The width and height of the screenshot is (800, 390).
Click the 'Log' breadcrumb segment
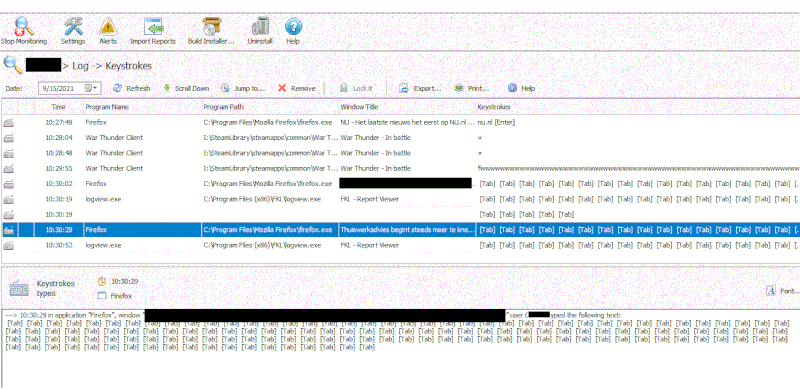click(x=81, y=66)
